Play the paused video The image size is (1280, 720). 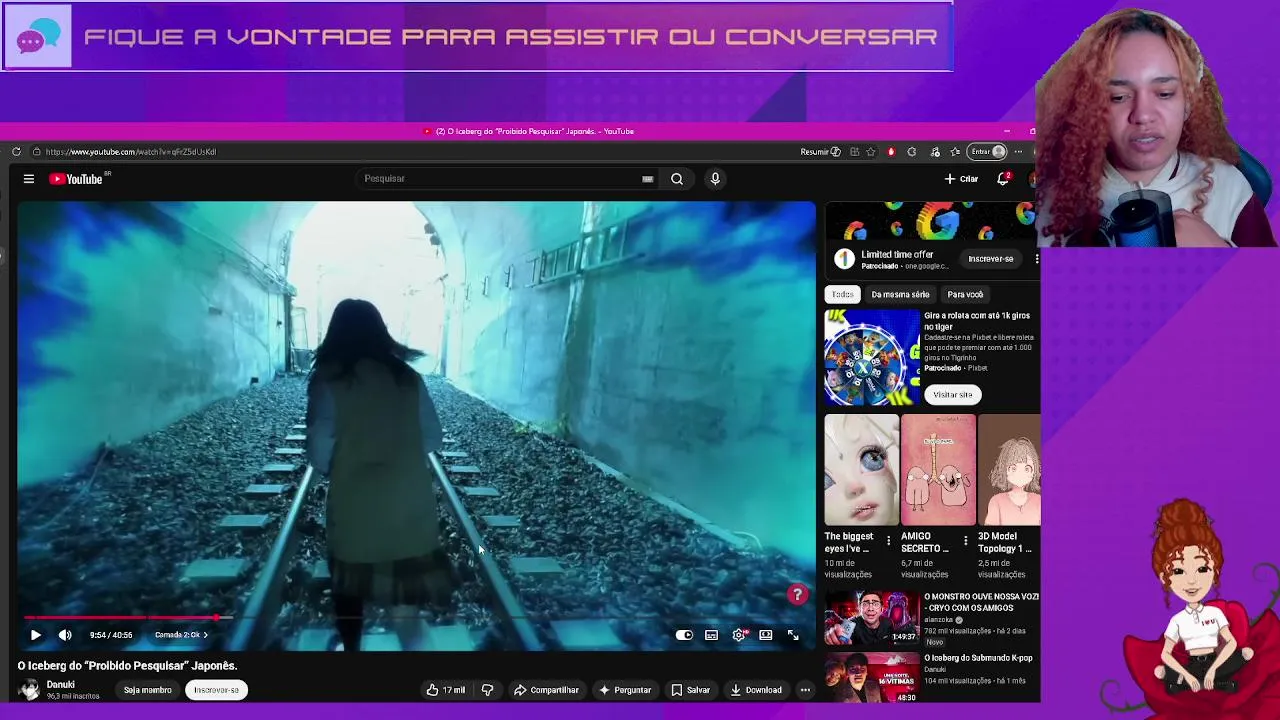[x=35, y=635]
